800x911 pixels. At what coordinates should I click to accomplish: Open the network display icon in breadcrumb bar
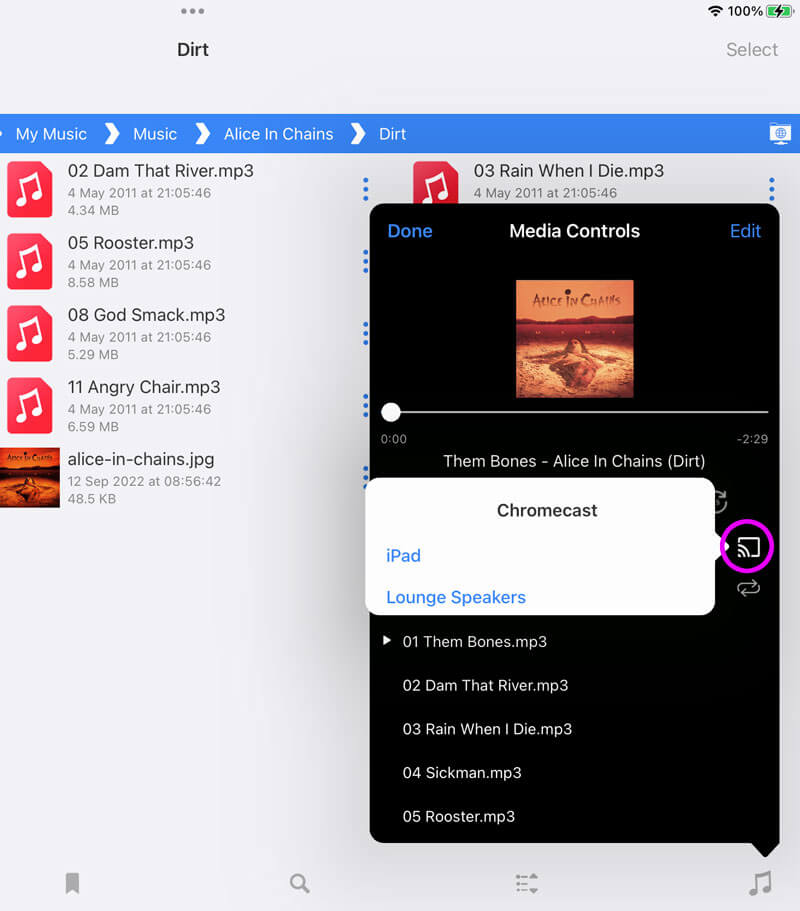780,134
